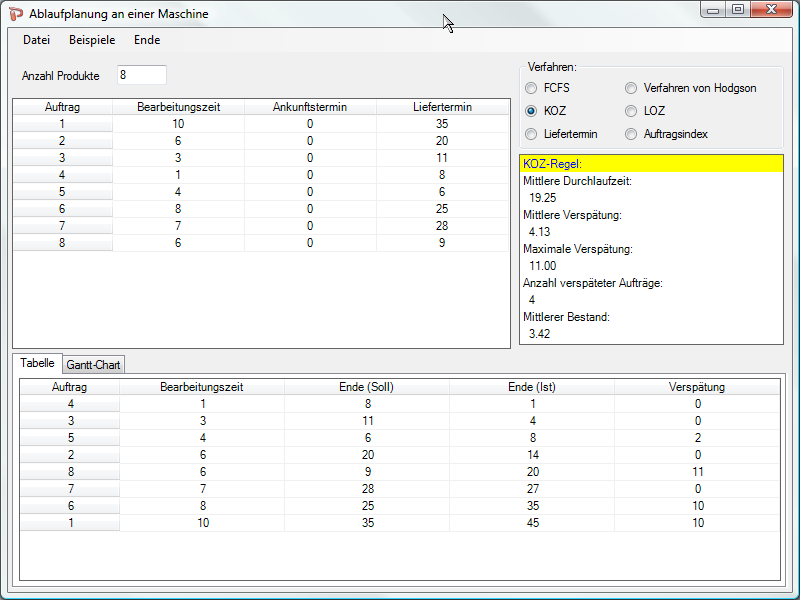Select the Tabelle tab
The width and height of the screenshot is (800, 600).
click(x=37, y=364)
